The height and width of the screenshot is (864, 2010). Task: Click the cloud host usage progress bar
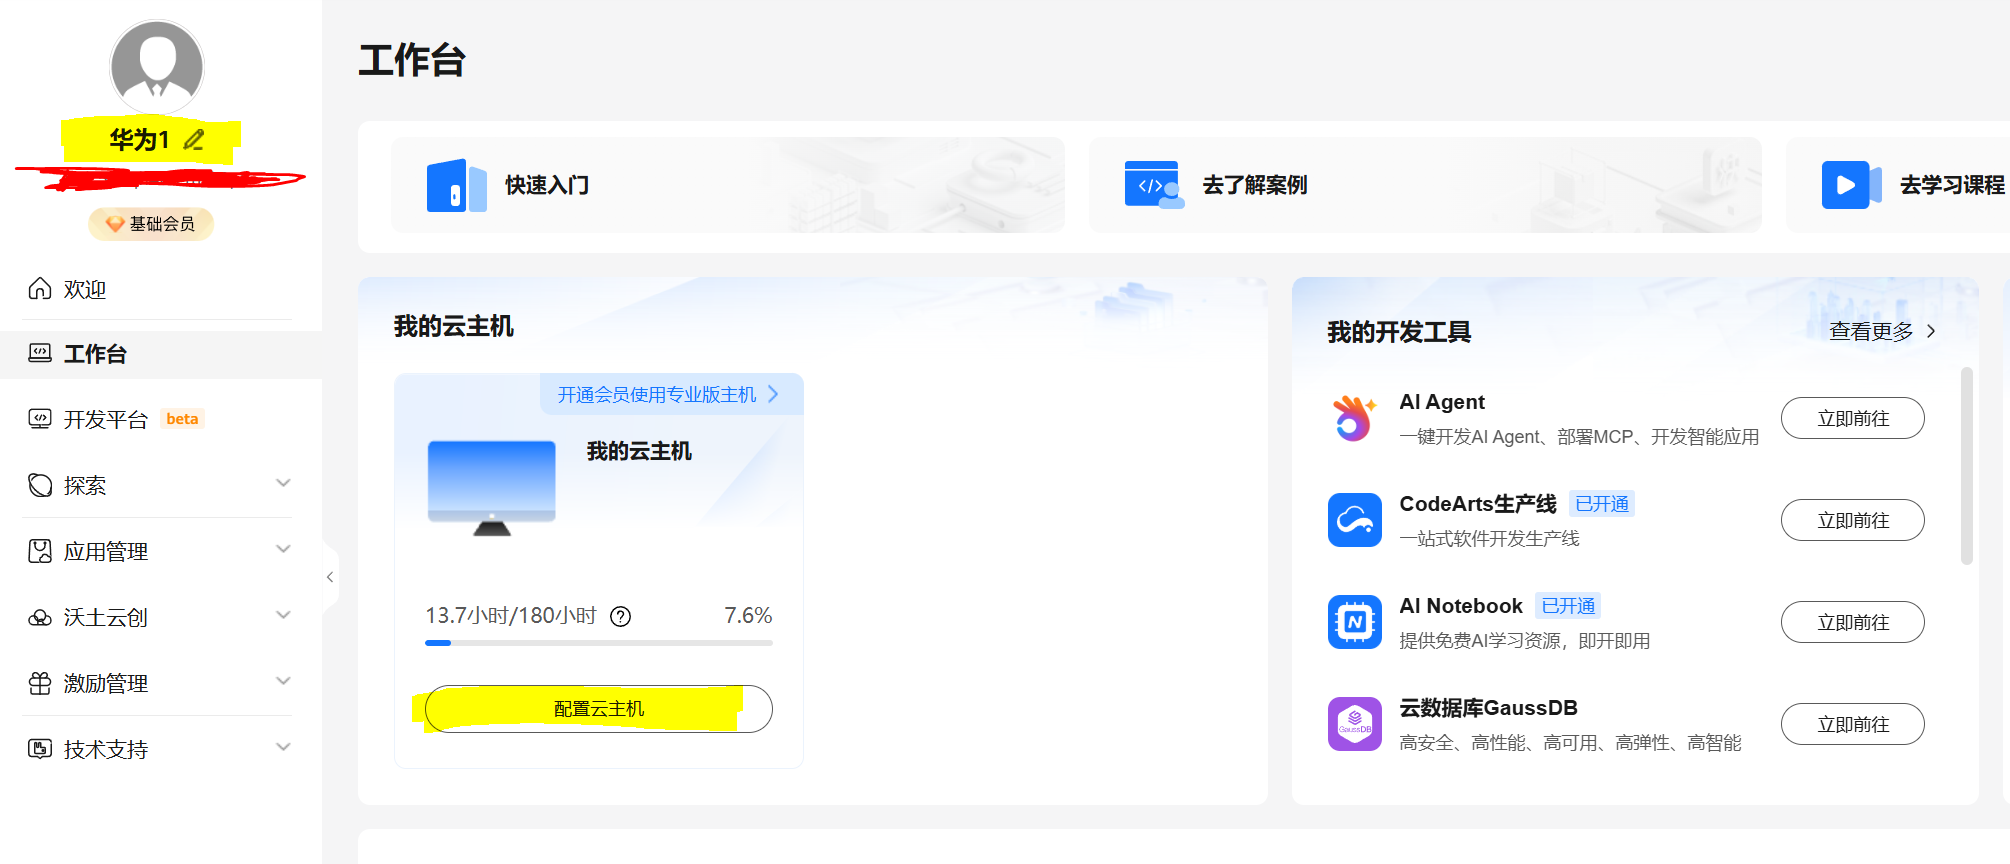click(599, 643)
